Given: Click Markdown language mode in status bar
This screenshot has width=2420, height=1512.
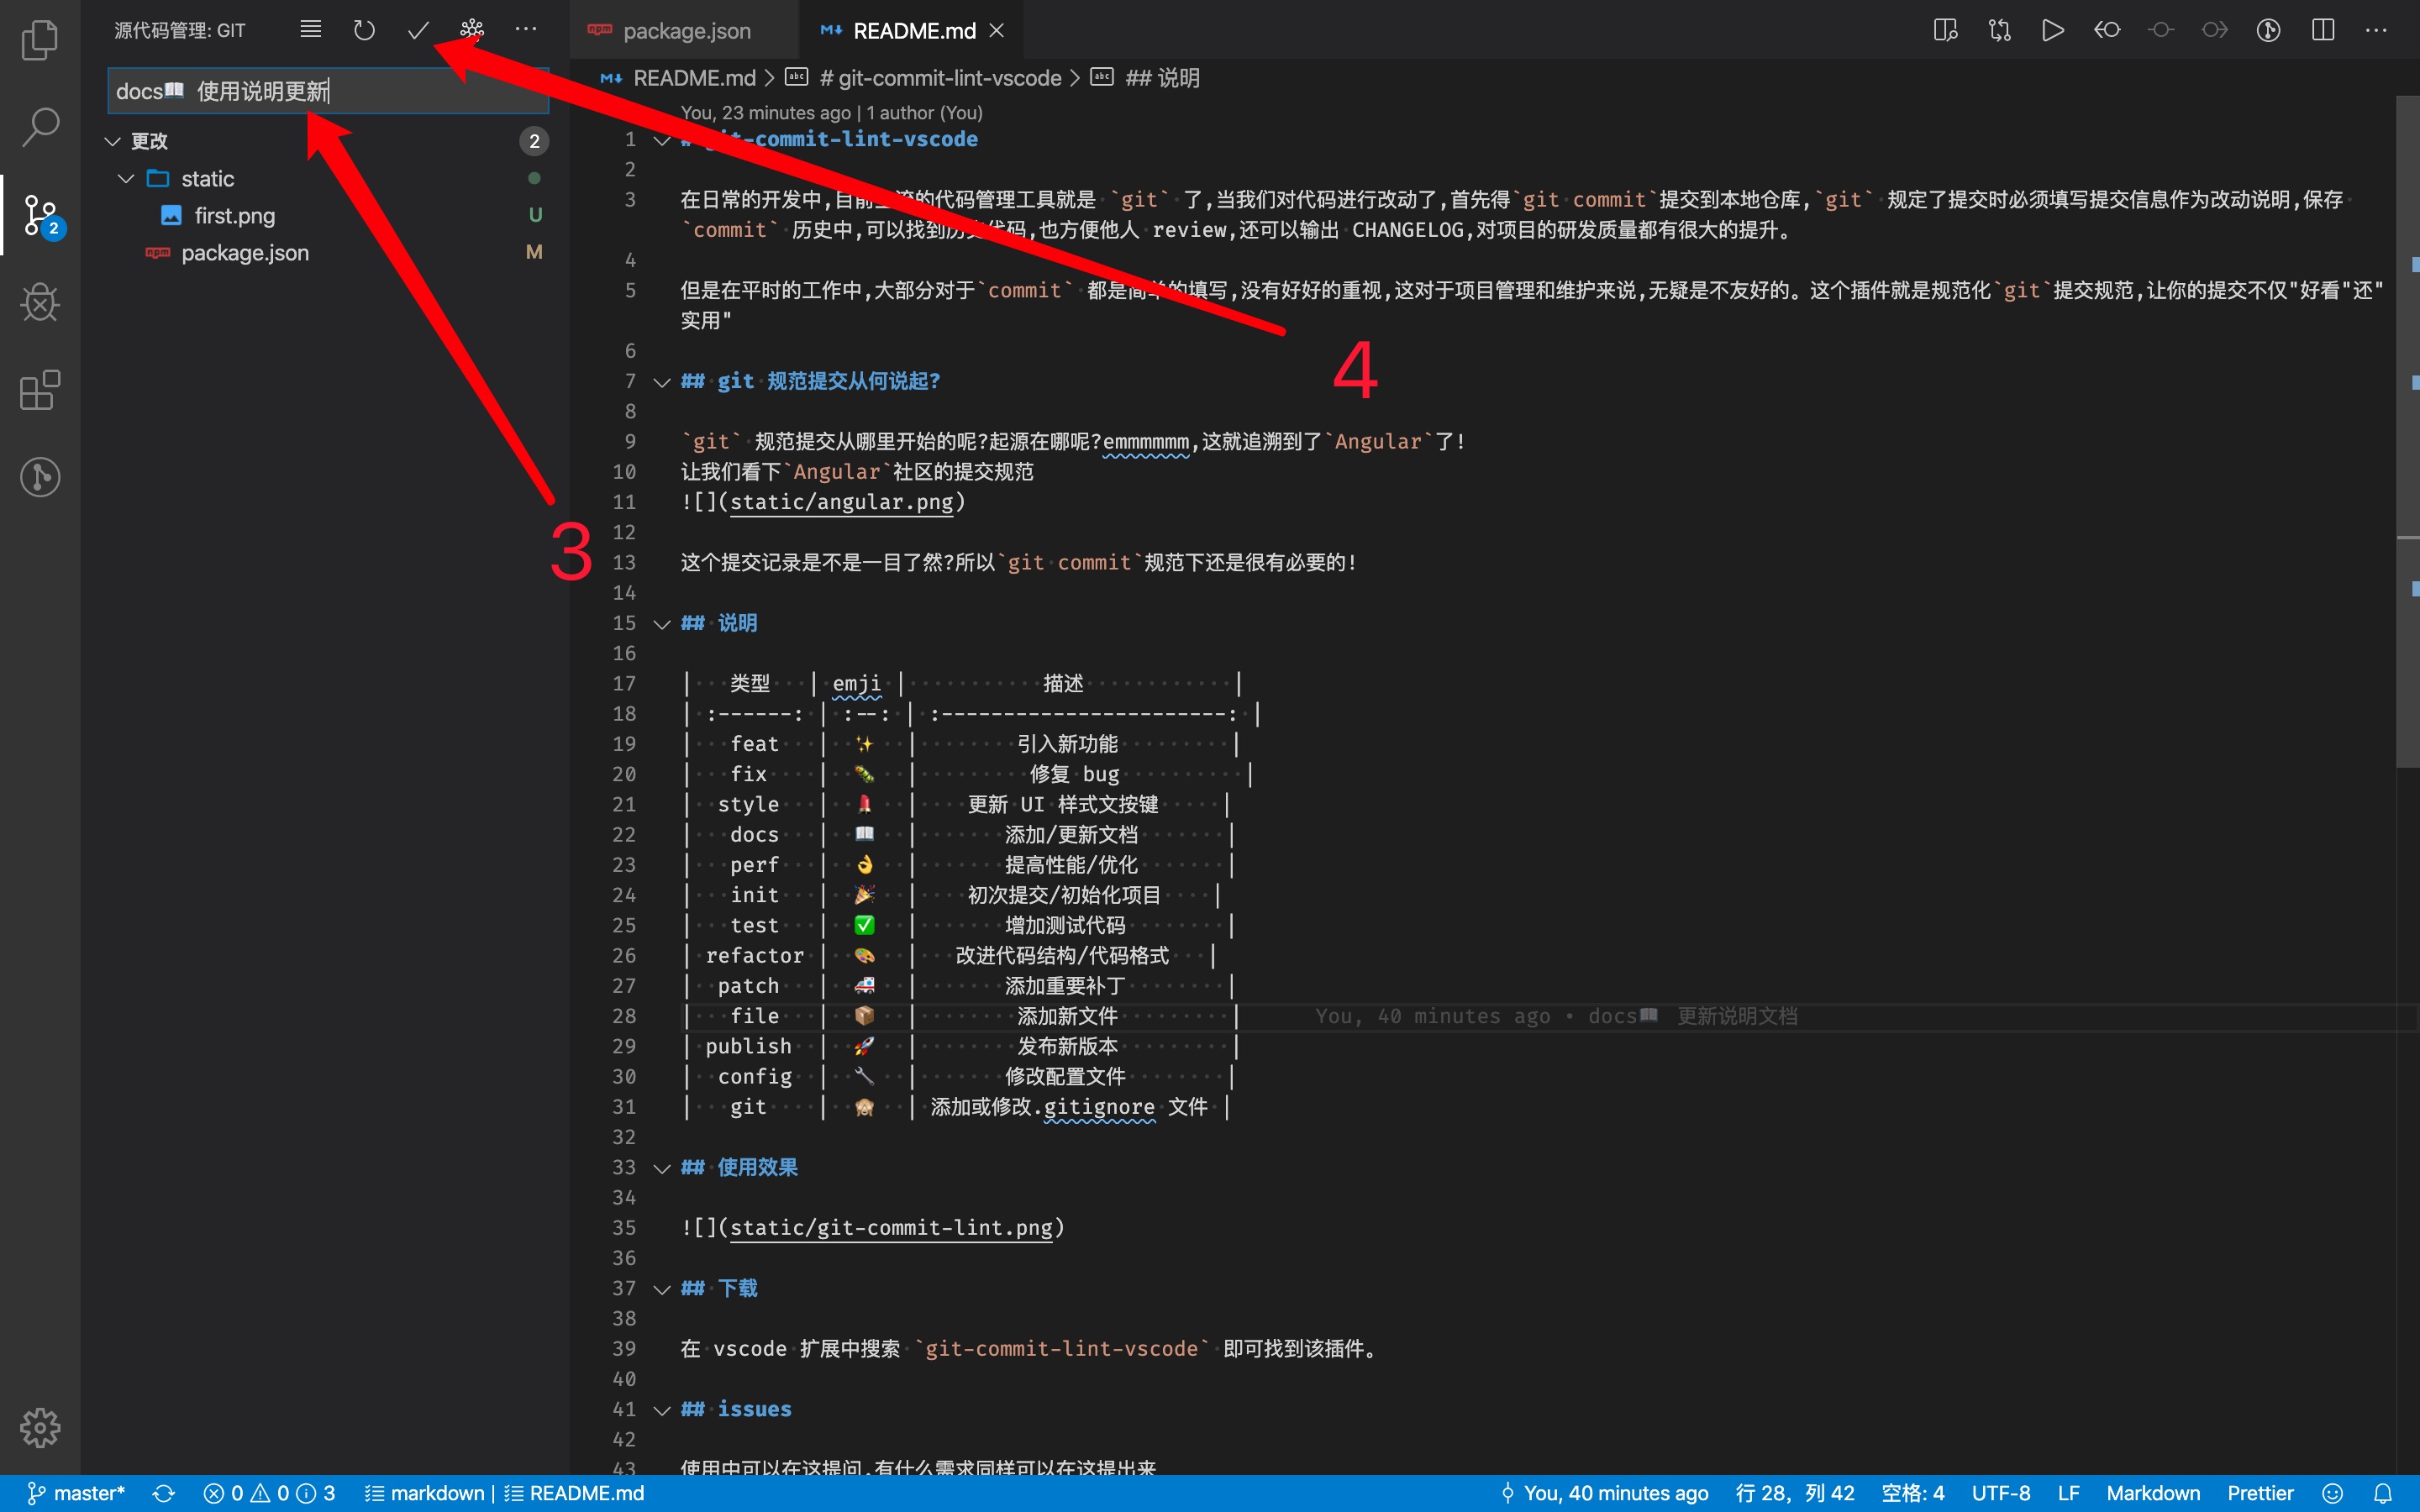Looking at the screenshot, I should coord(2152,1493).
